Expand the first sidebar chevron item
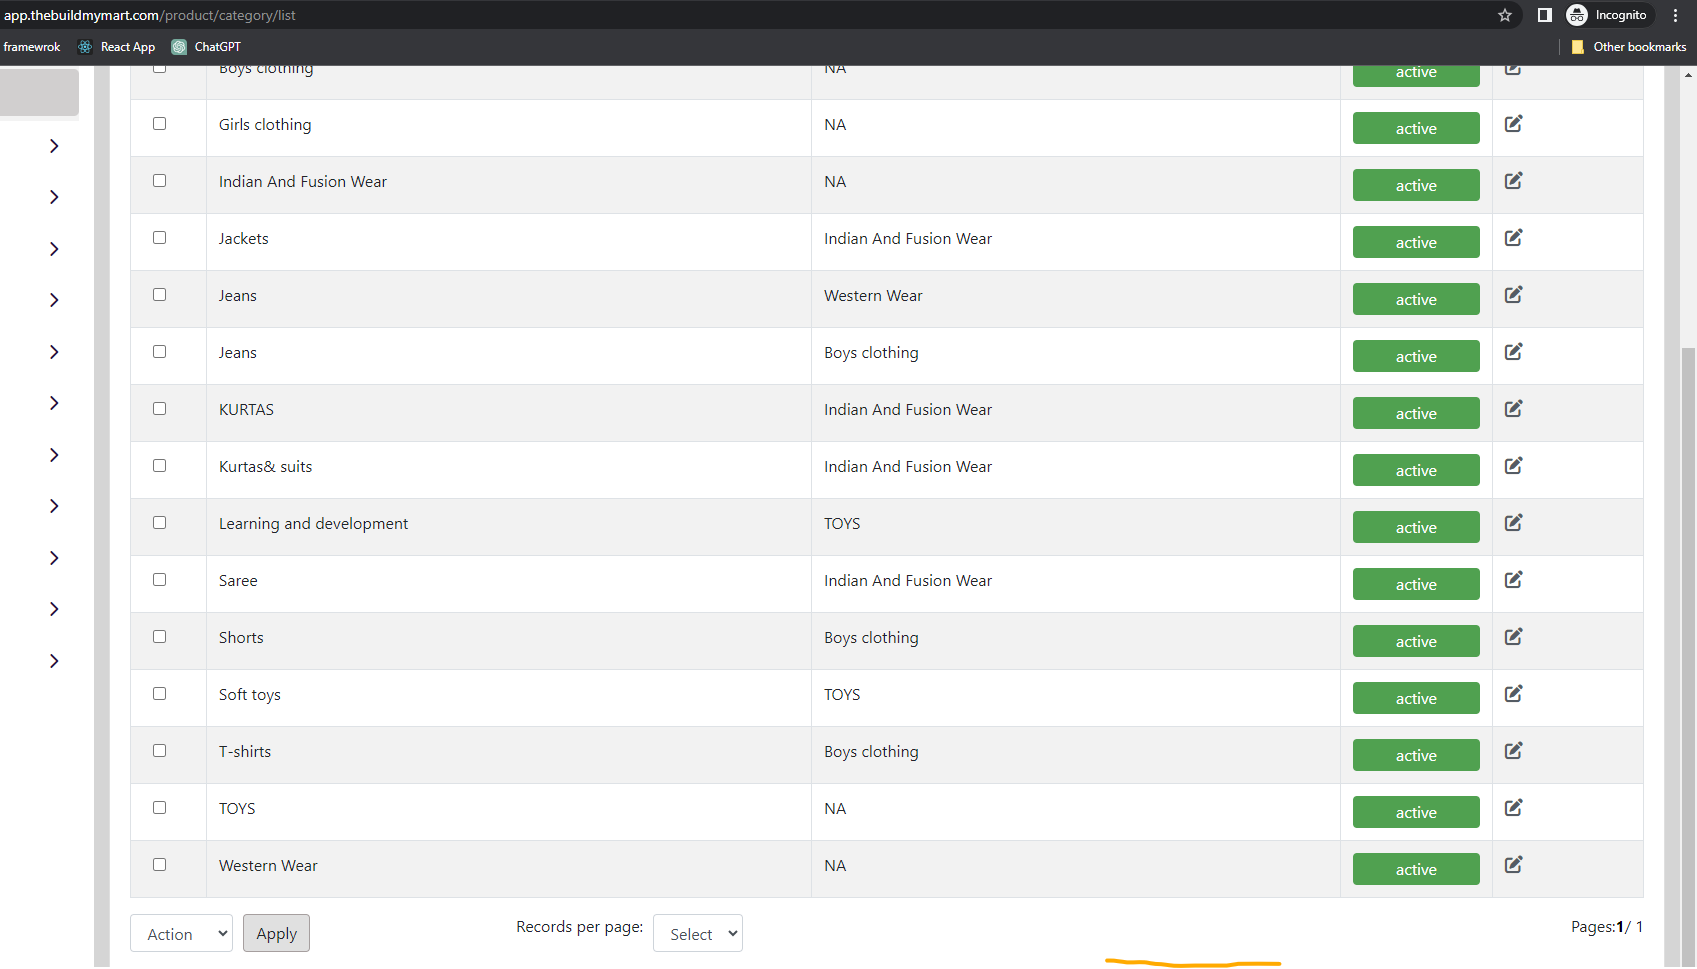 coord(54,146)
